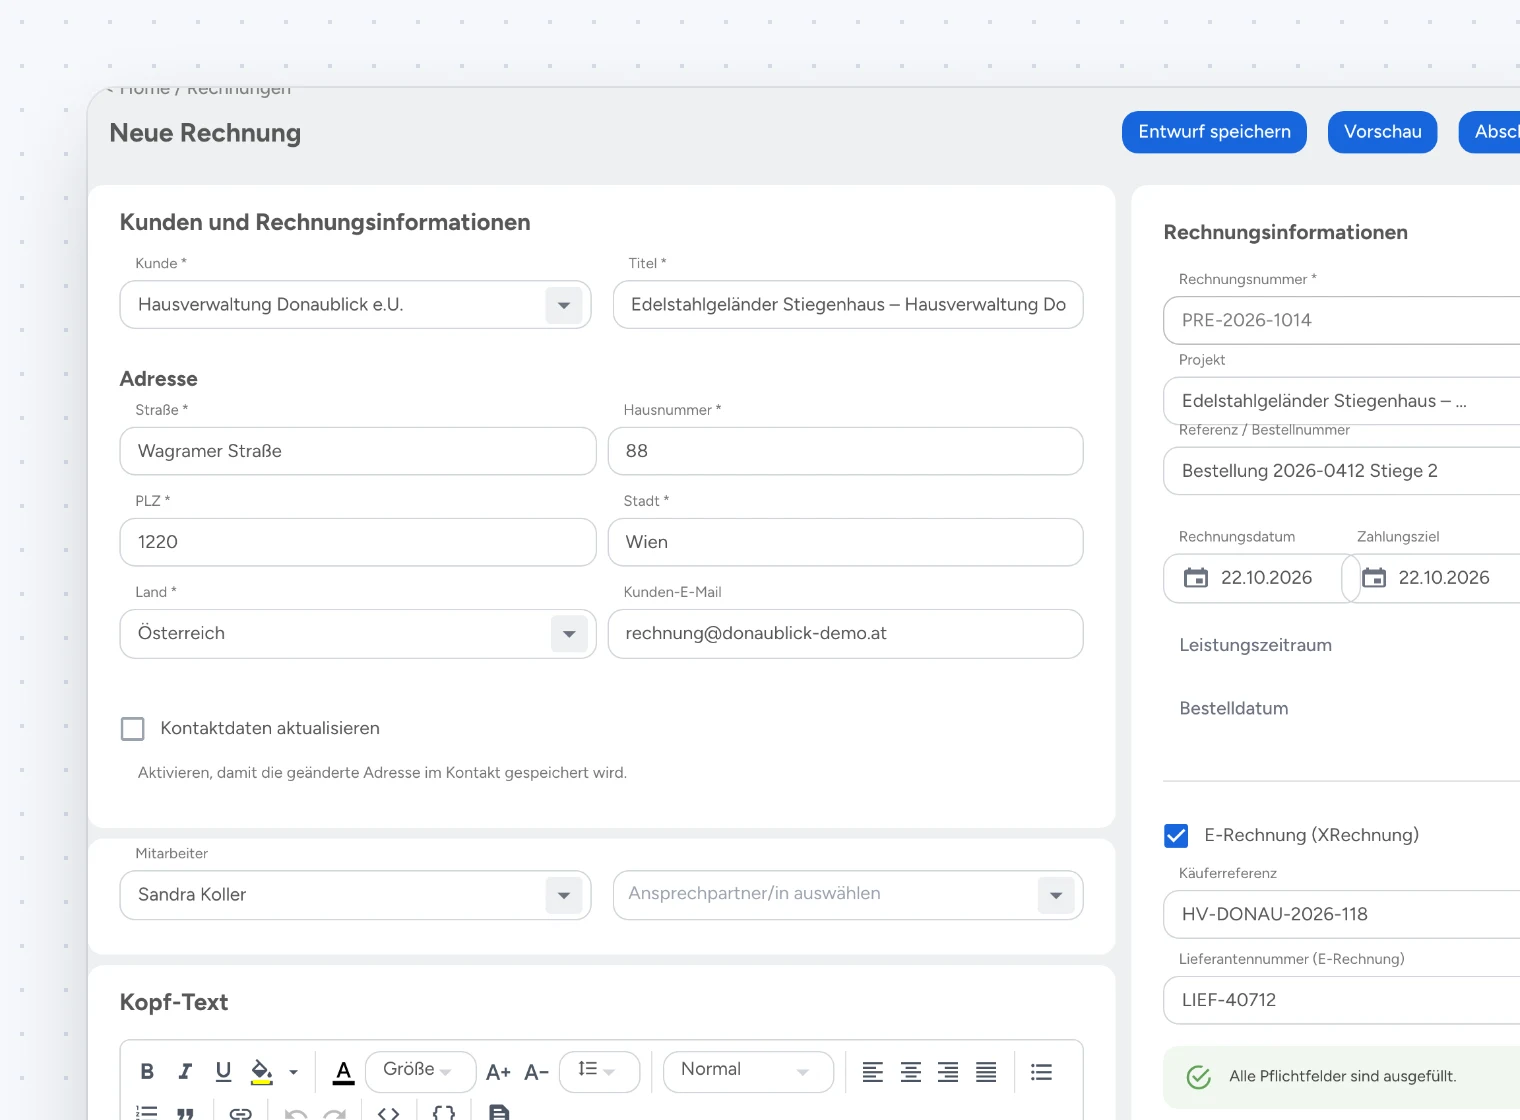The width and height of the screenshot is (1520, 1120).
Task: Click the Referenz / Bestellnummer field
Action: coord(1342,471)
